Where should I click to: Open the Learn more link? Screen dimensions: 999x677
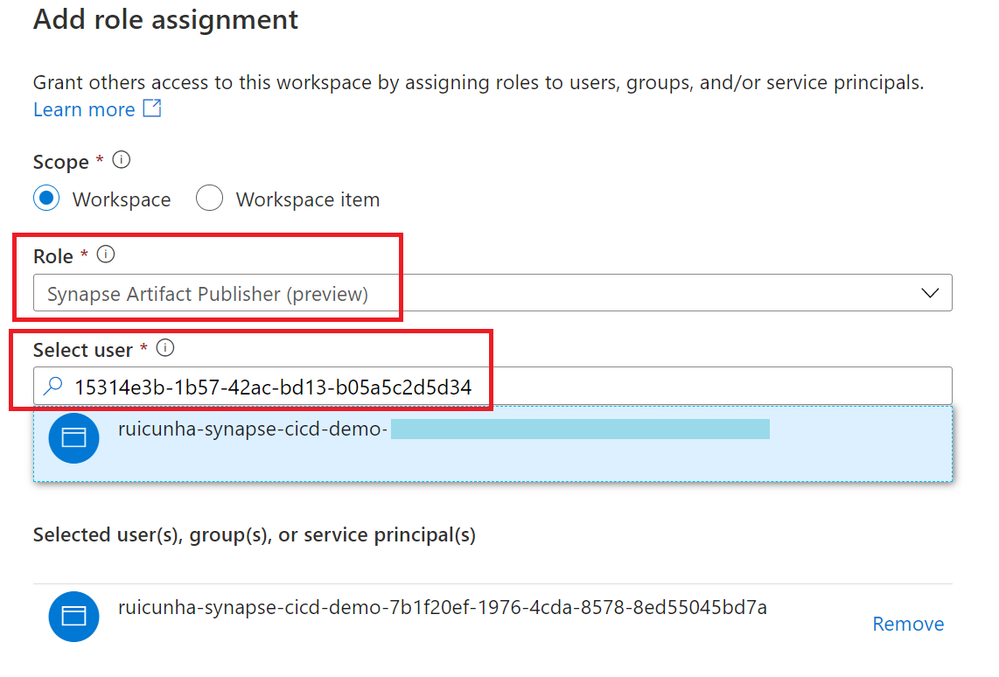[x=84, y=110]
